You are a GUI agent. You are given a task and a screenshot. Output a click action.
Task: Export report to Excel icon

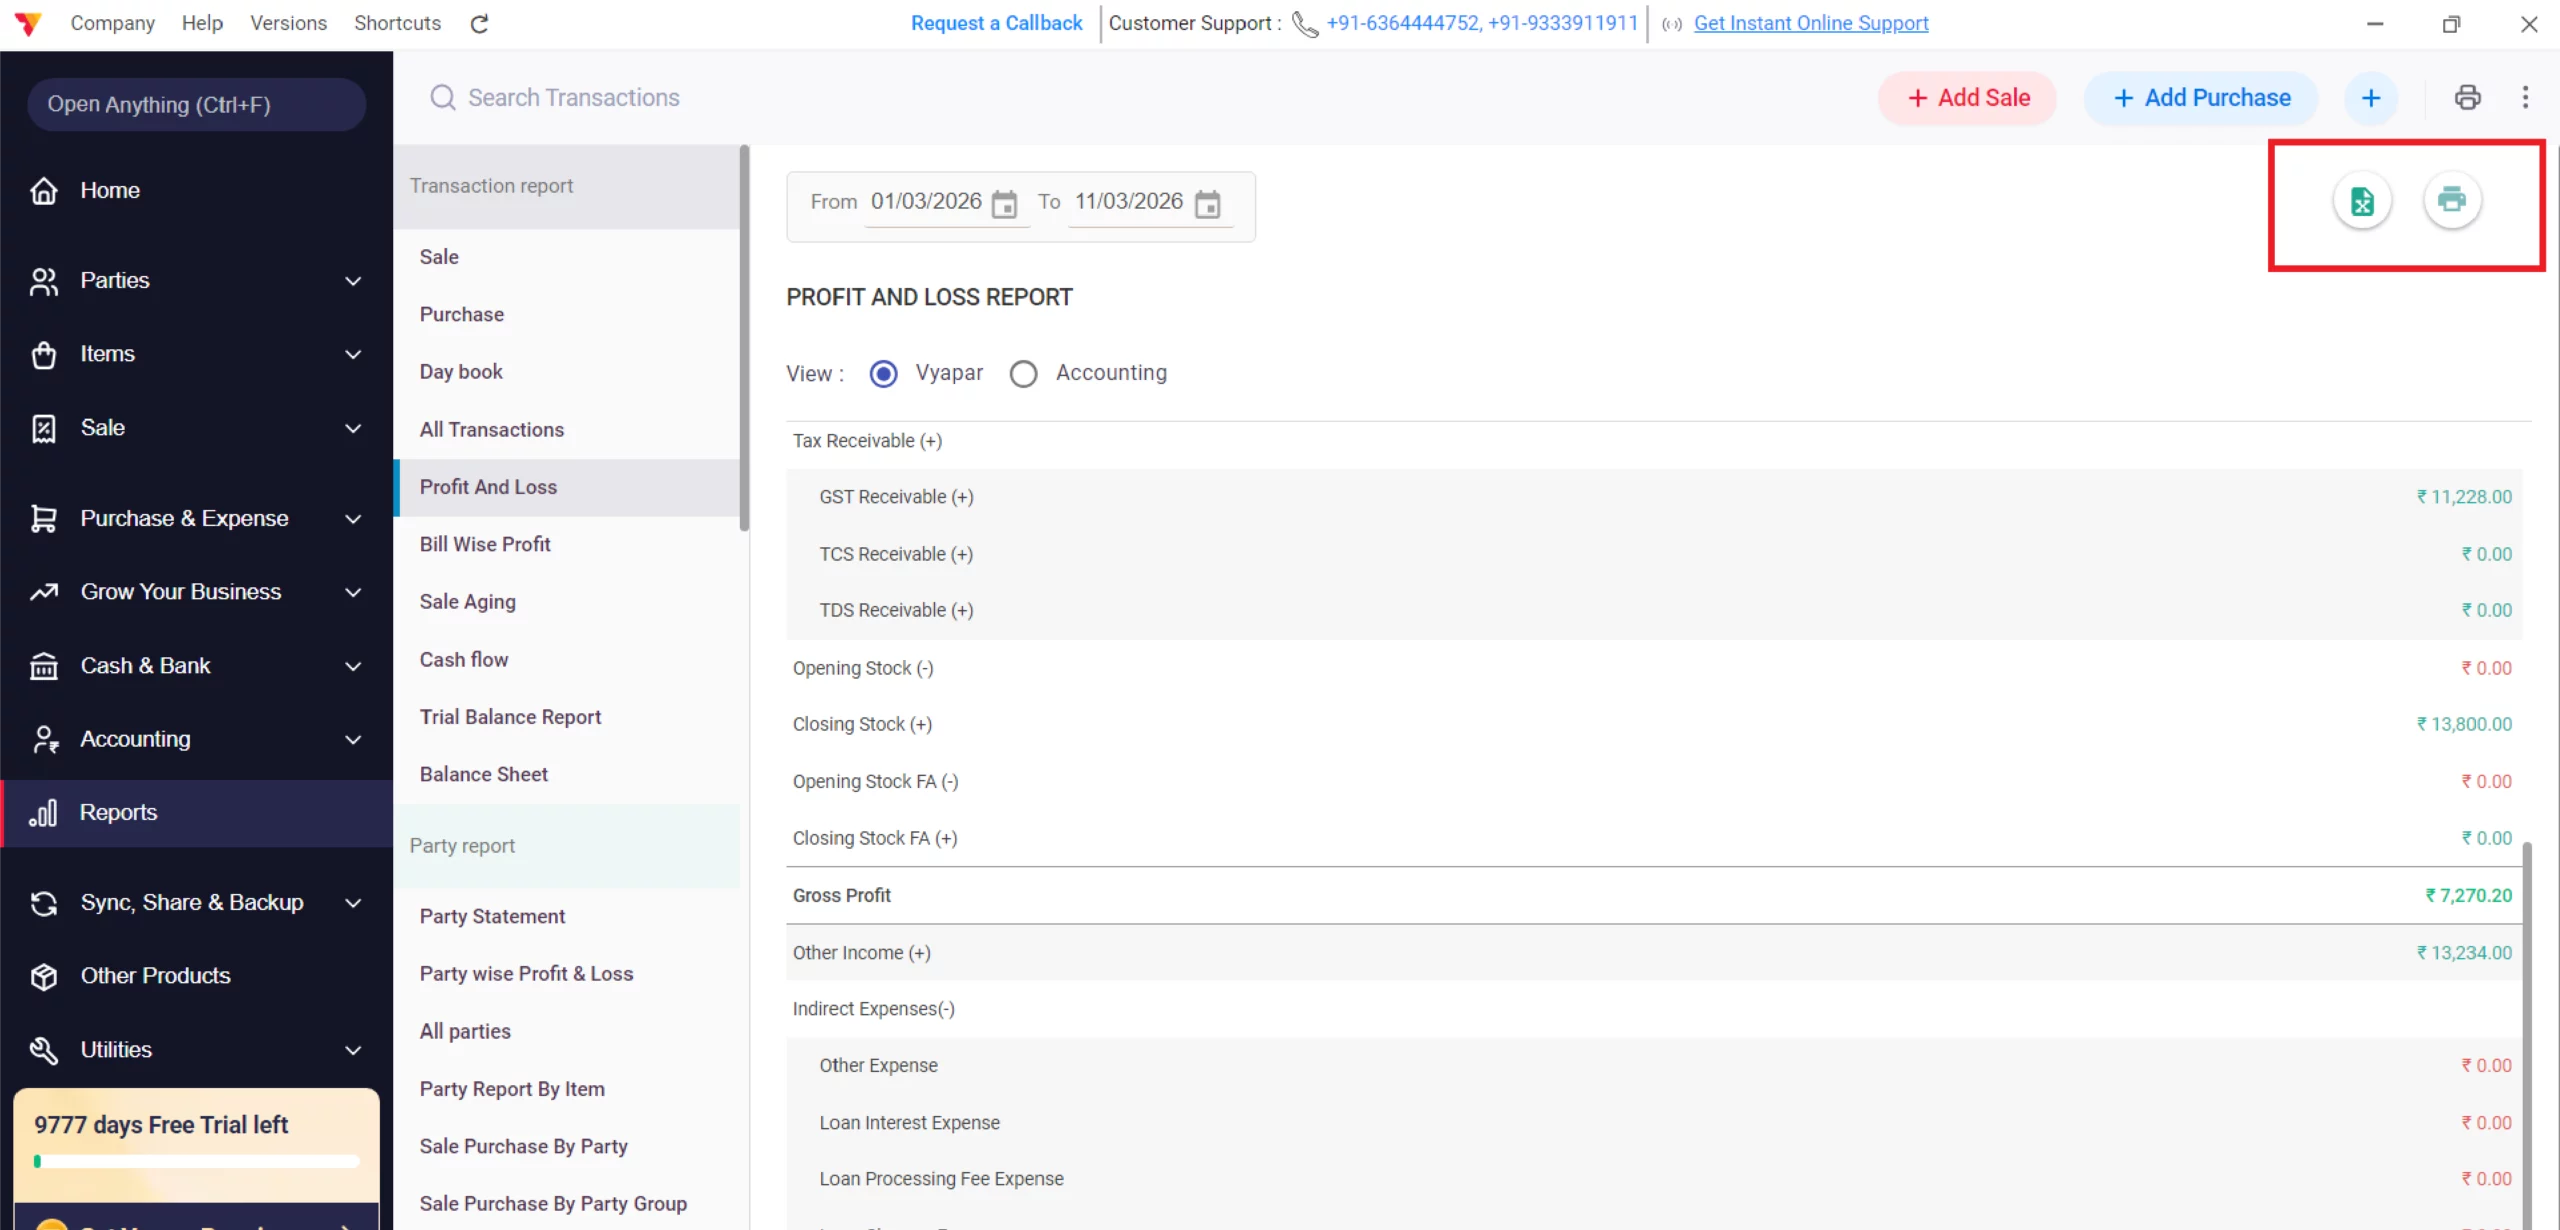(x=2362, y=201)
